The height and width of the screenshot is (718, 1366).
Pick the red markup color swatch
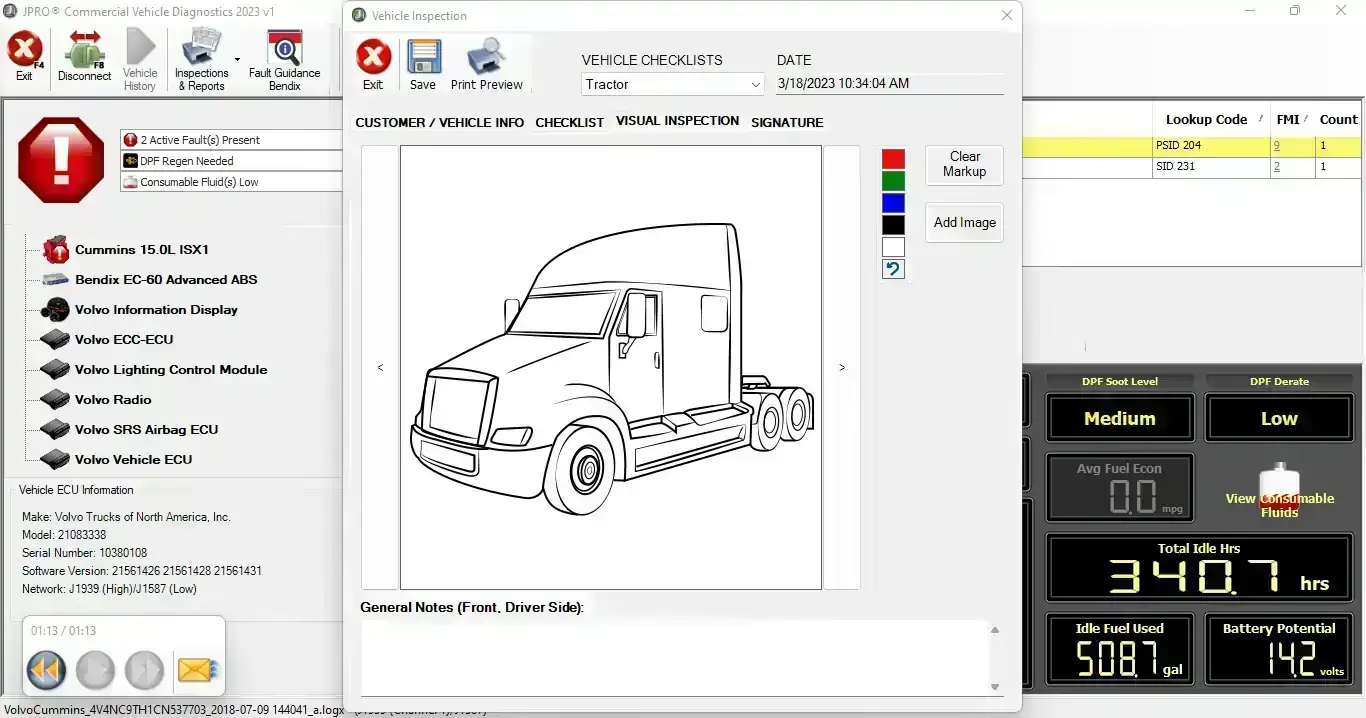893,159
